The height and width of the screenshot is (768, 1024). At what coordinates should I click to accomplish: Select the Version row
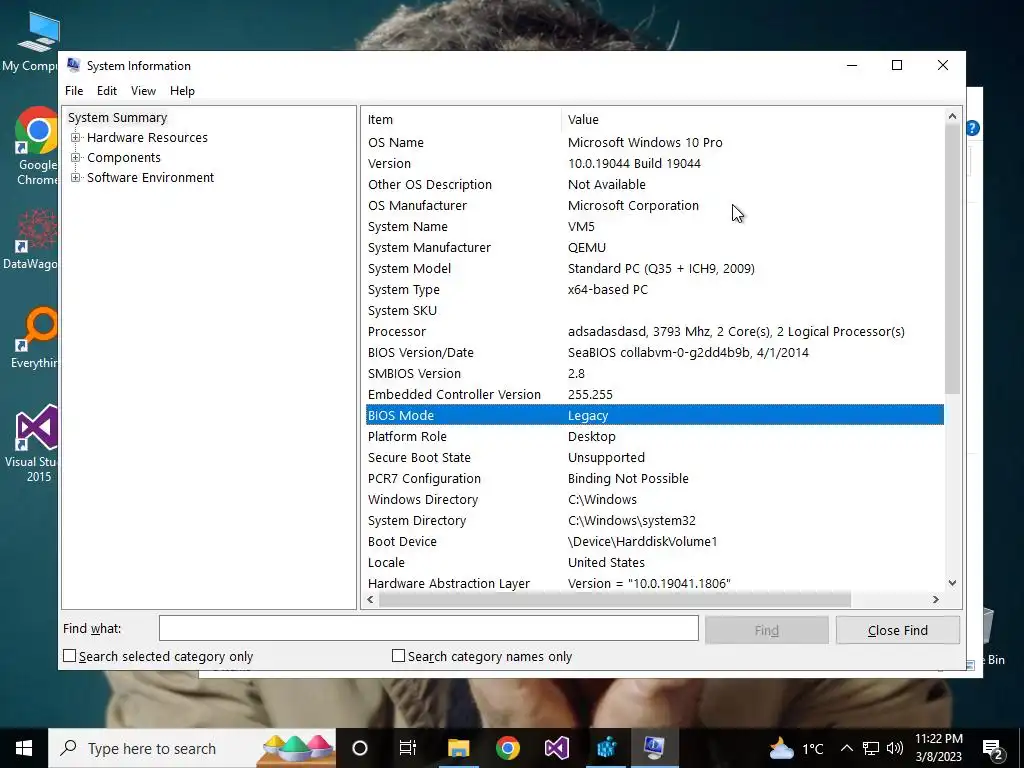[x=654, y=163]
